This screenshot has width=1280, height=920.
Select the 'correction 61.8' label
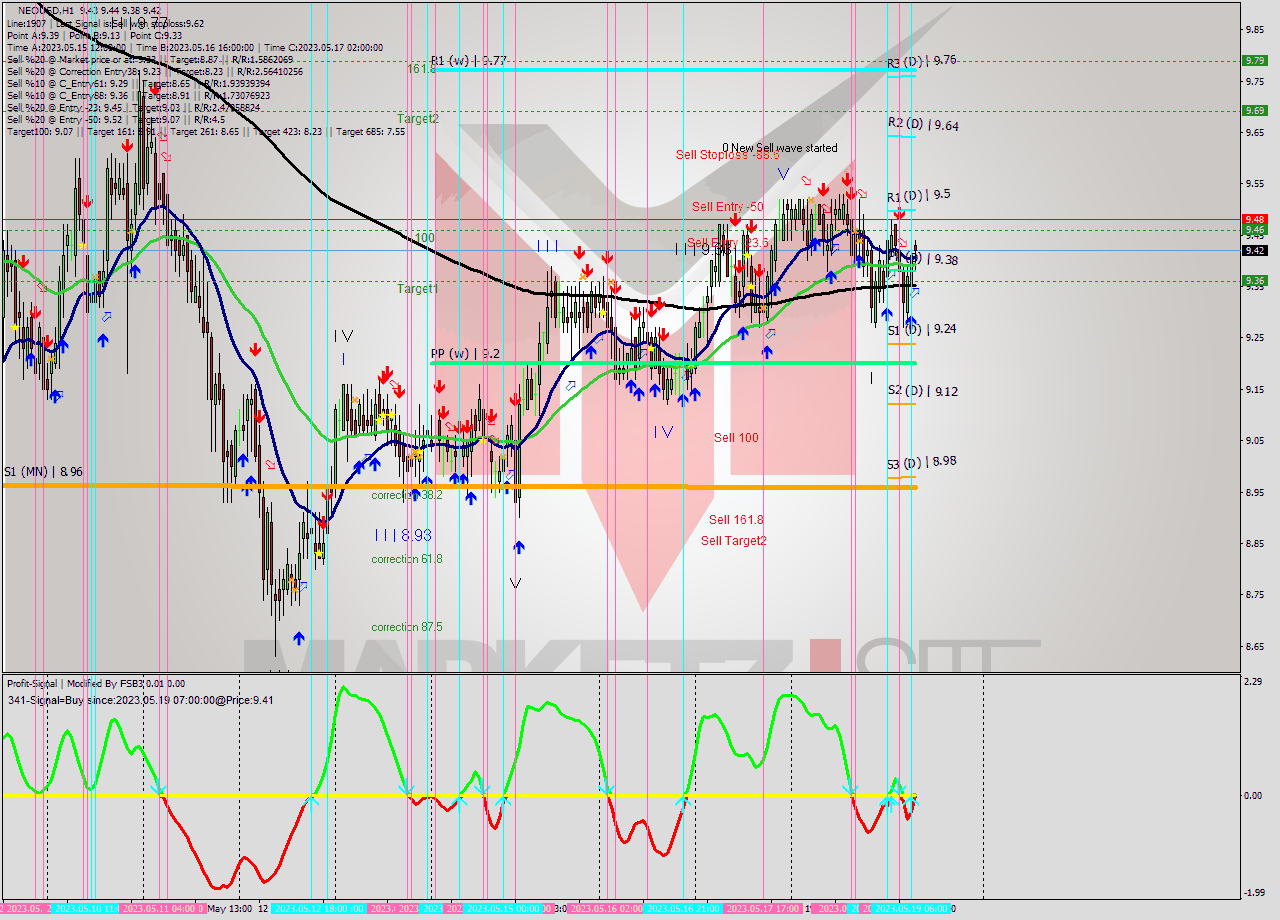coord(407,559)
